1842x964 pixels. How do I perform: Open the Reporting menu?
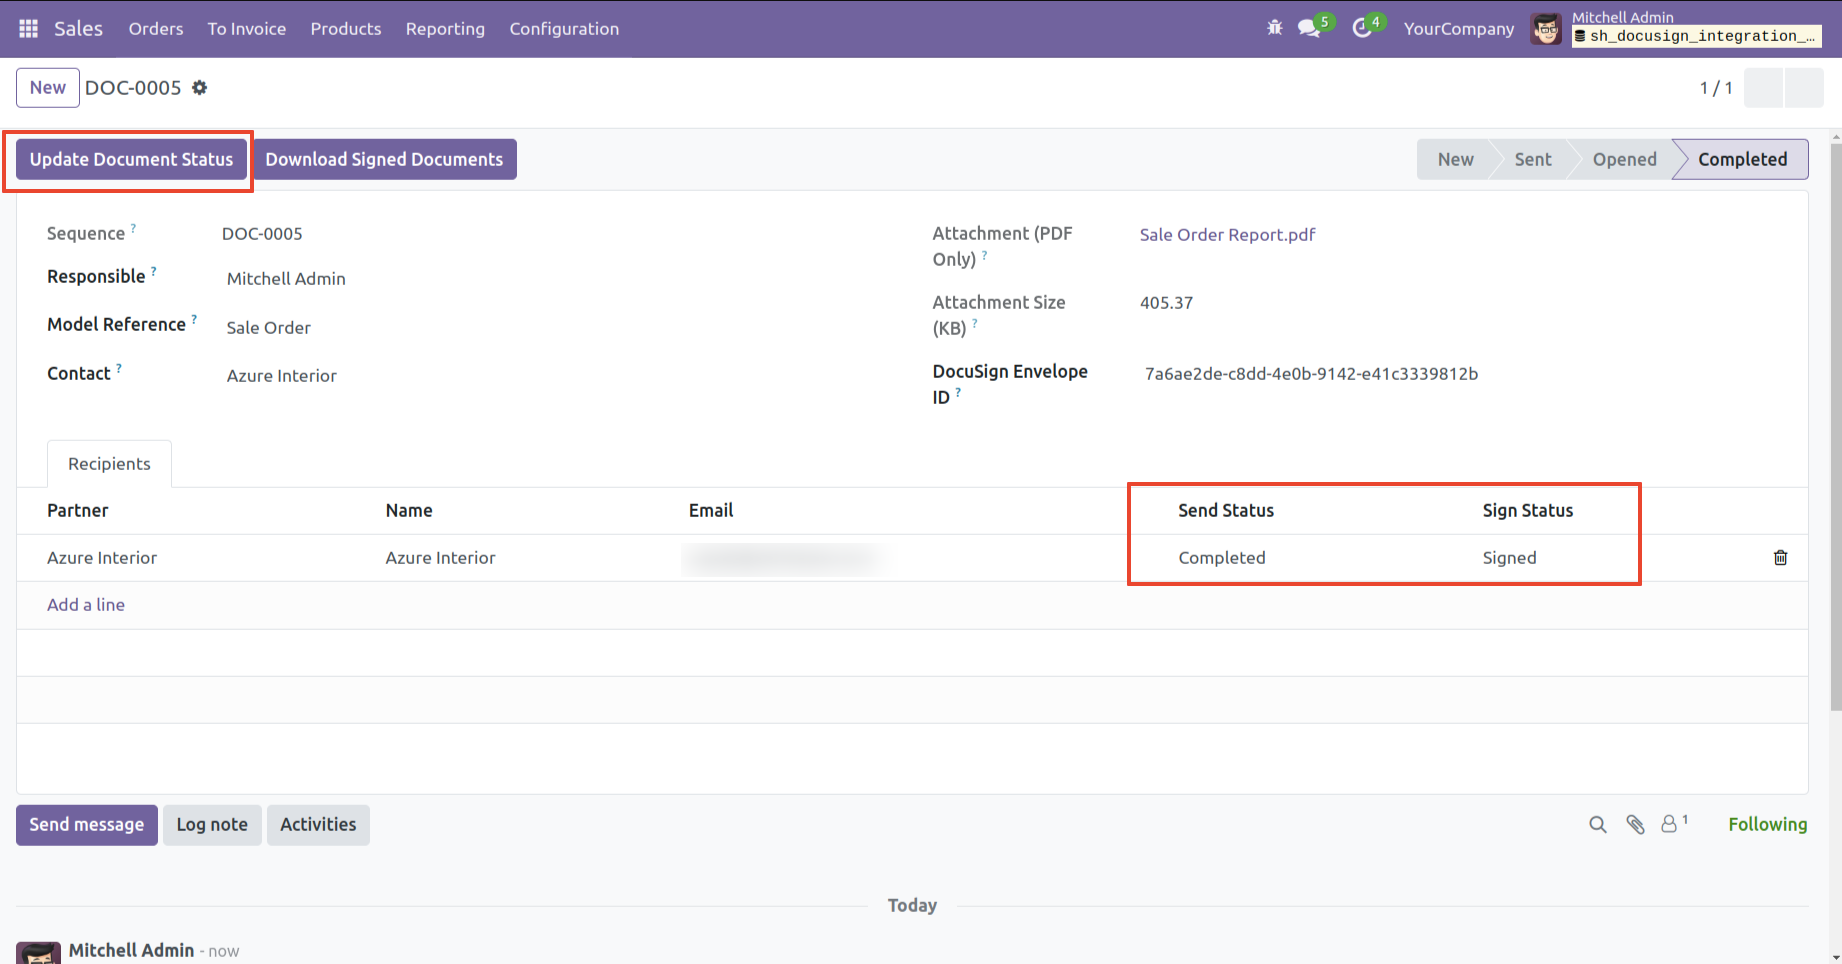(x=445, y=29)
